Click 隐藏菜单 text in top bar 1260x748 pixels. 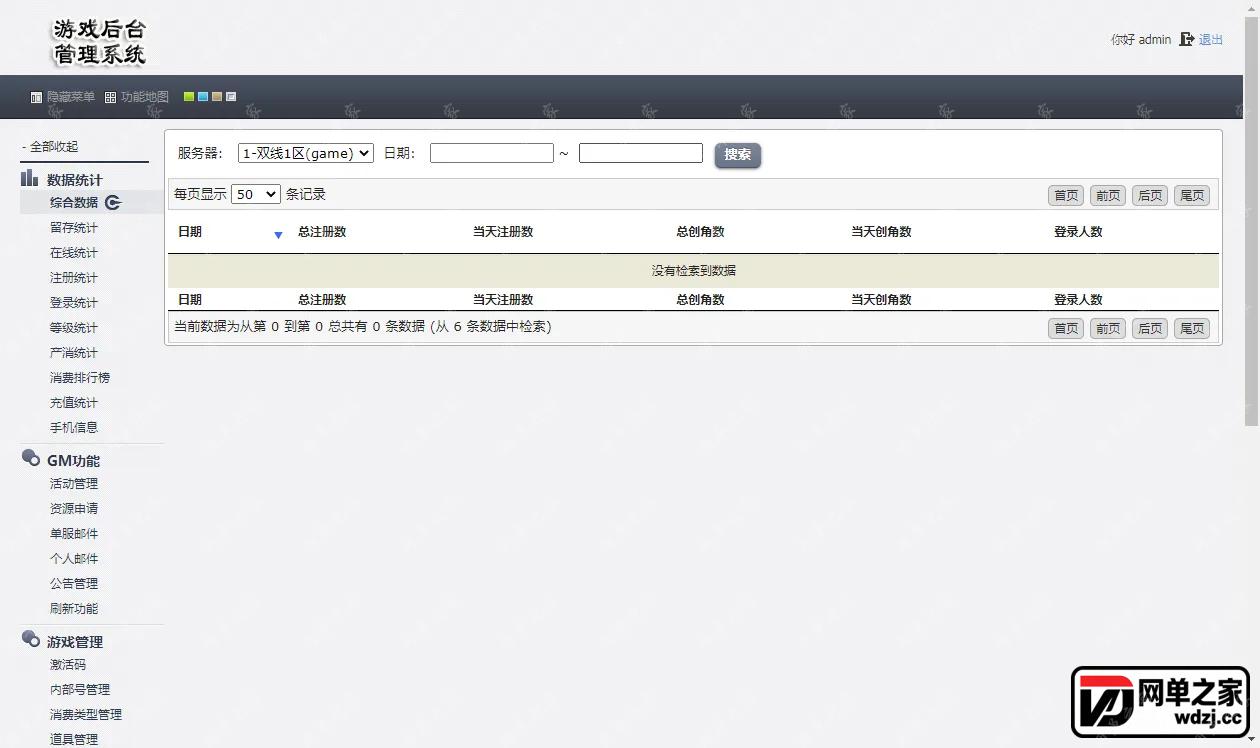click(71, 98)
